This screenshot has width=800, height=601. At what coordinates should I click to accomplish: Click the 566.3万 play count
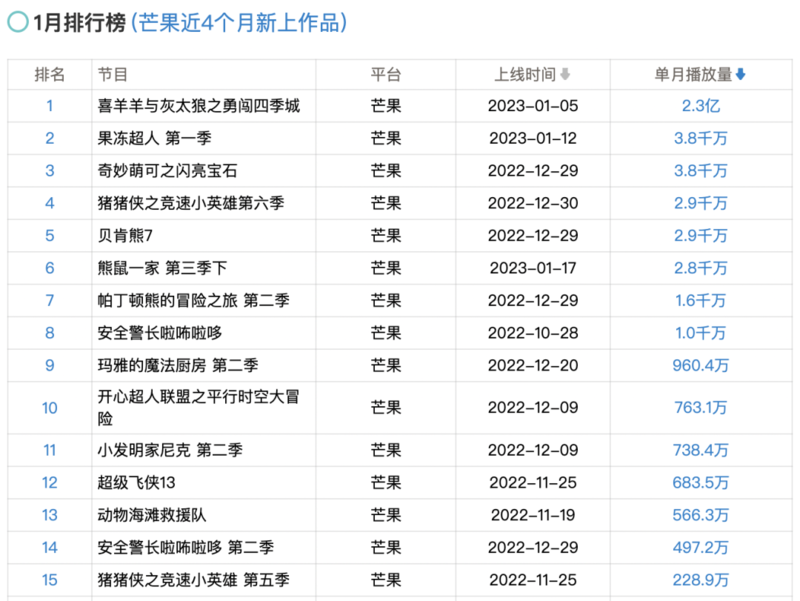pos(701,515)
